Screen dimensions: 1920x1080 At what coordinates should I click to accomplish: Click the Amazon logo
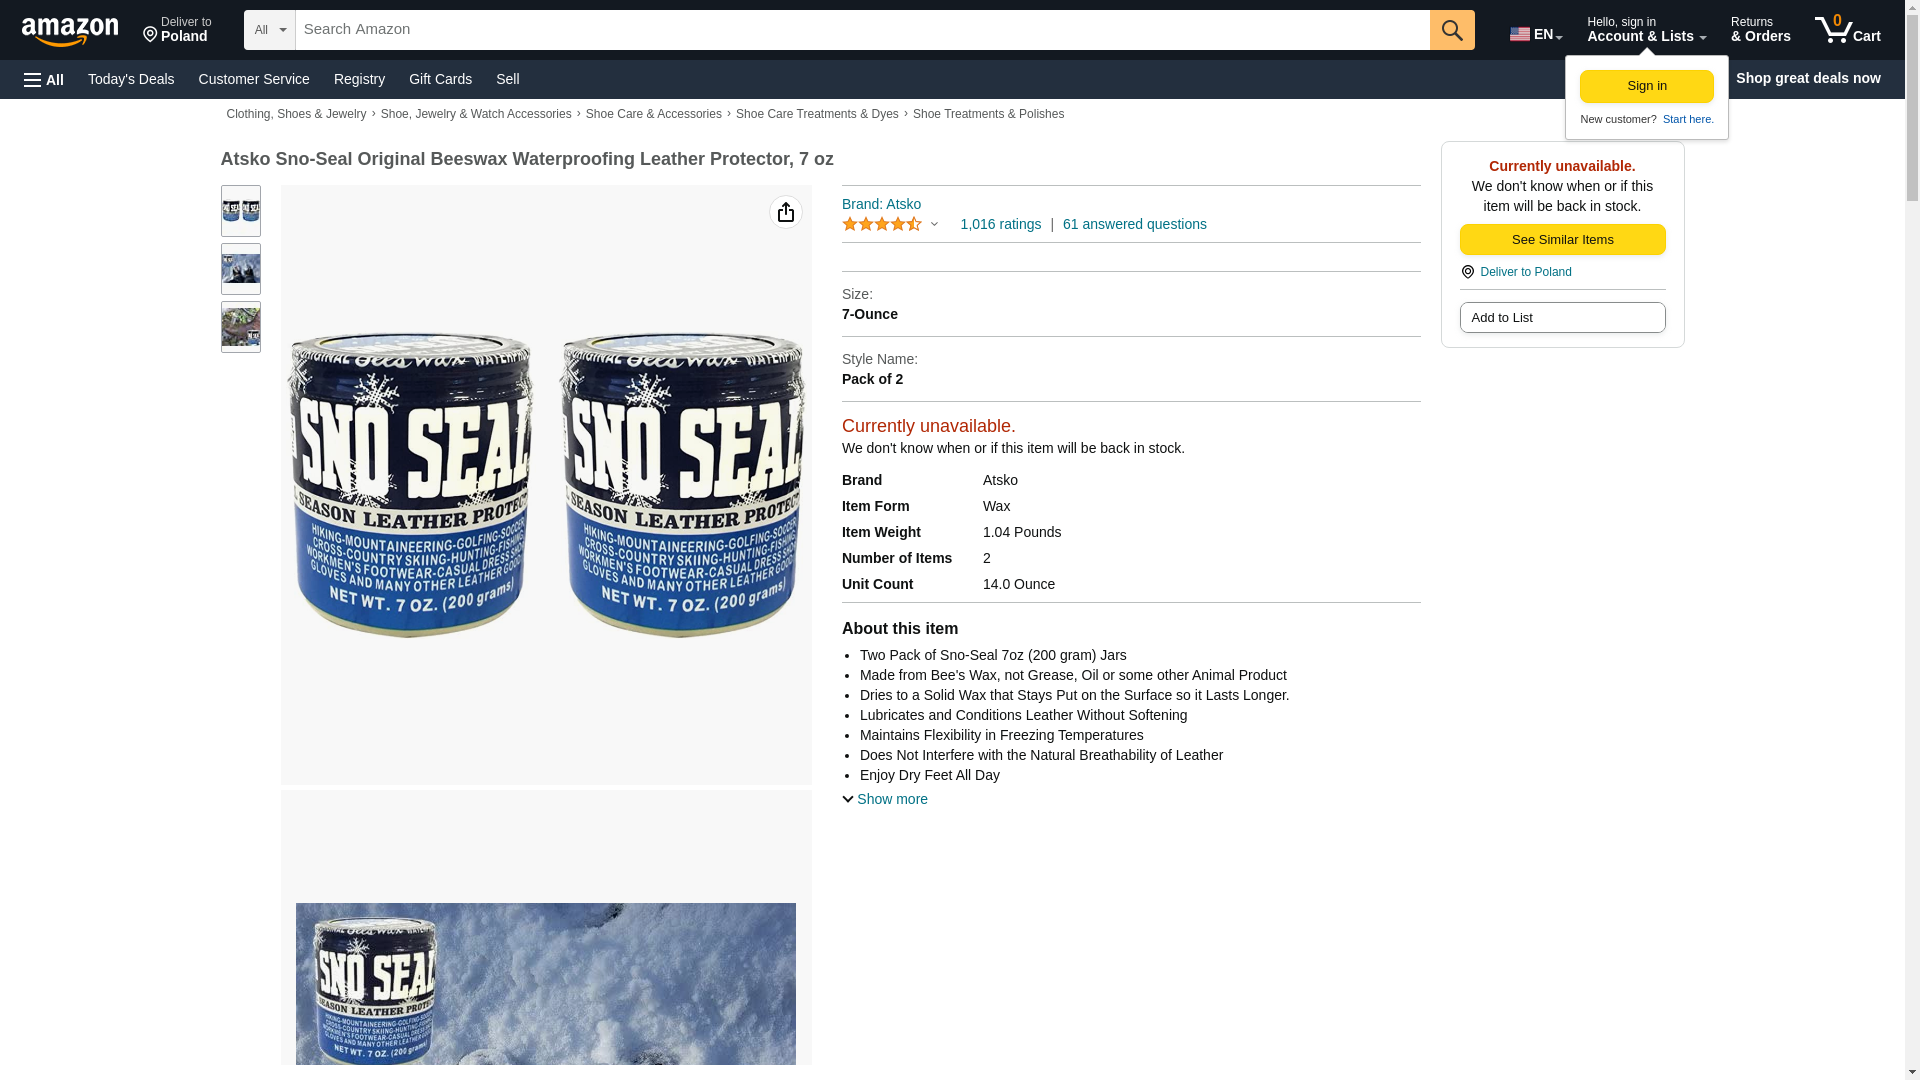[70, 31]
